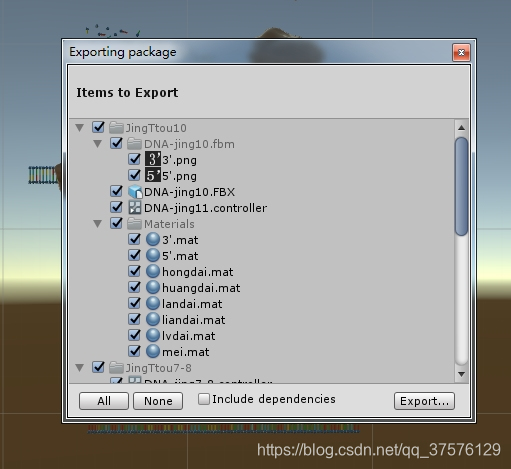This screenshot has height=469, width=511.
Task: Click the JingTtou10 folder icon
Action: pyautogui.click(x=116, y=128)
